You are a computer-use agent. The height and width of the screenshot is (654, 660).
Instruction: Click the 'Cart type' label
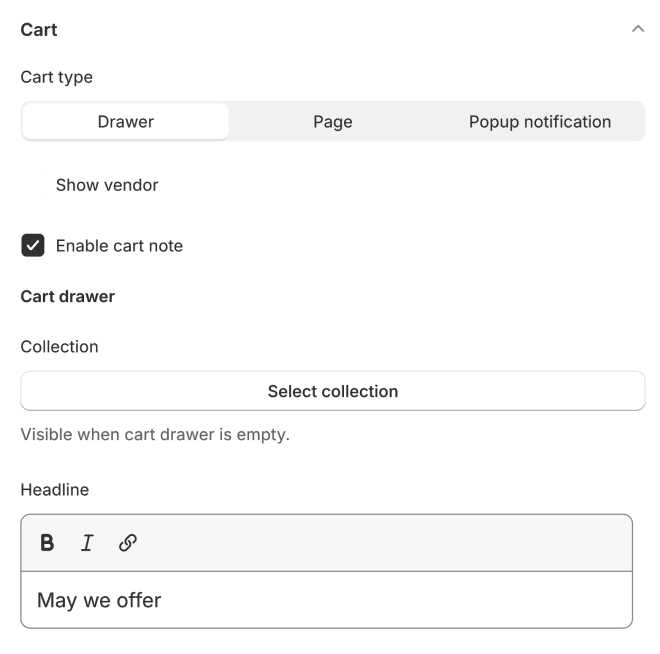click(x=57, y=77)
